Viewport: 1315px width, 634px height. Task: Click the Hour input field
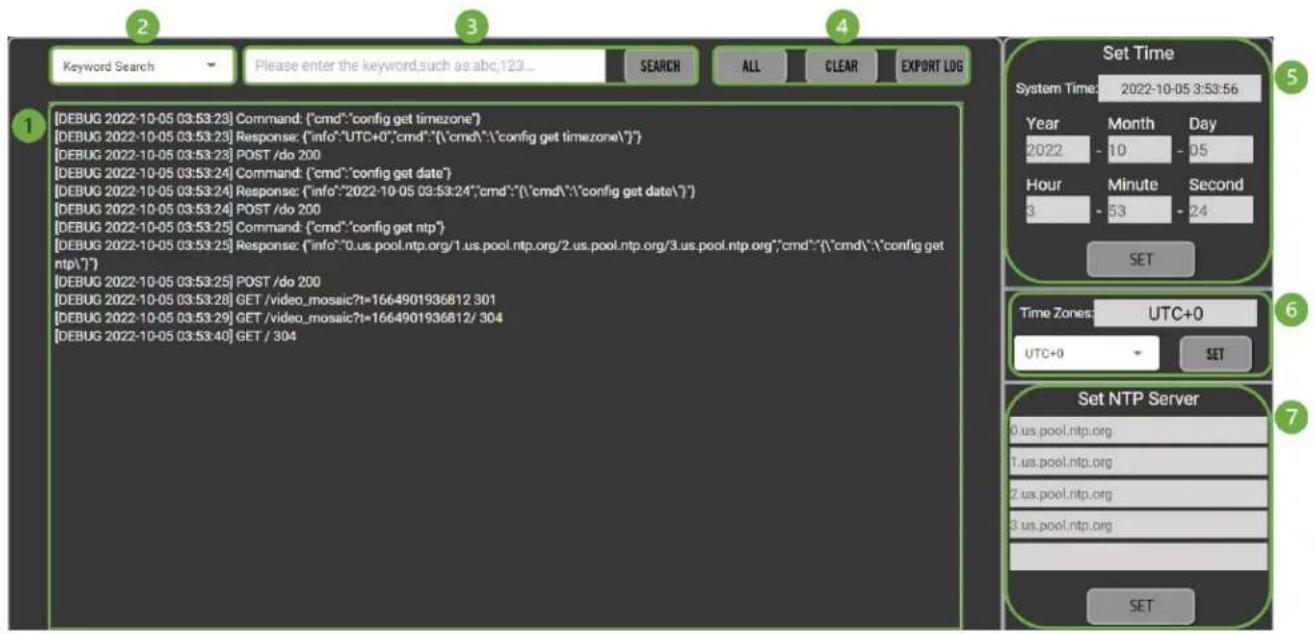pyautogui.click(x=1058, y=210)
